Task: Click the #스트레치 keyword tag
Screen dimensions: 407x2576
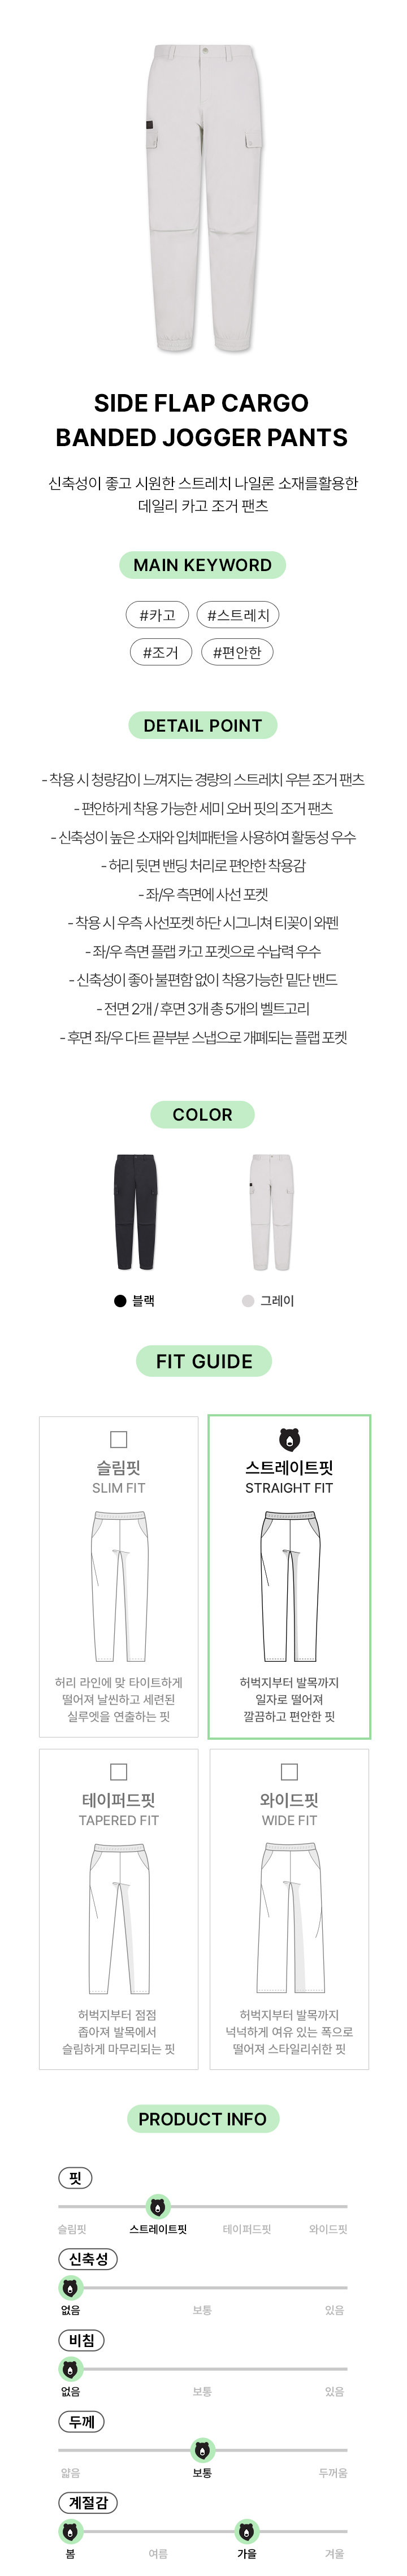Action: (238, 615)
